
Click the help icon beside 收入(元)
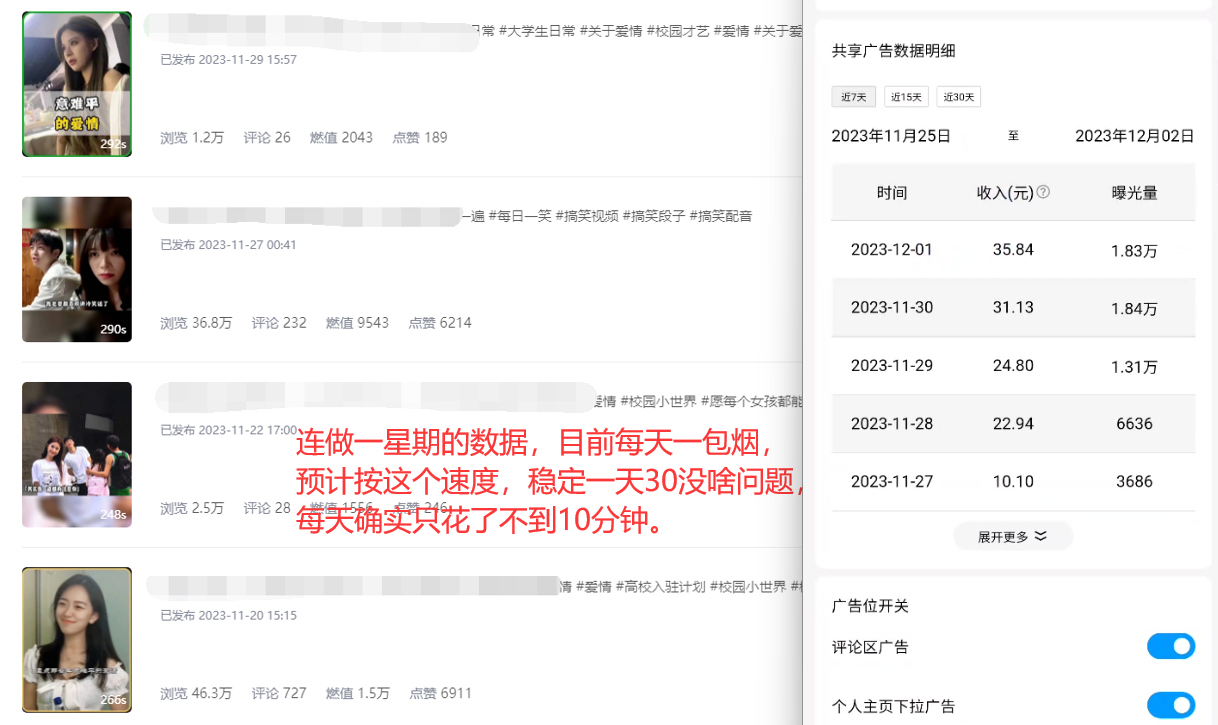click(x=1043, y=192)
